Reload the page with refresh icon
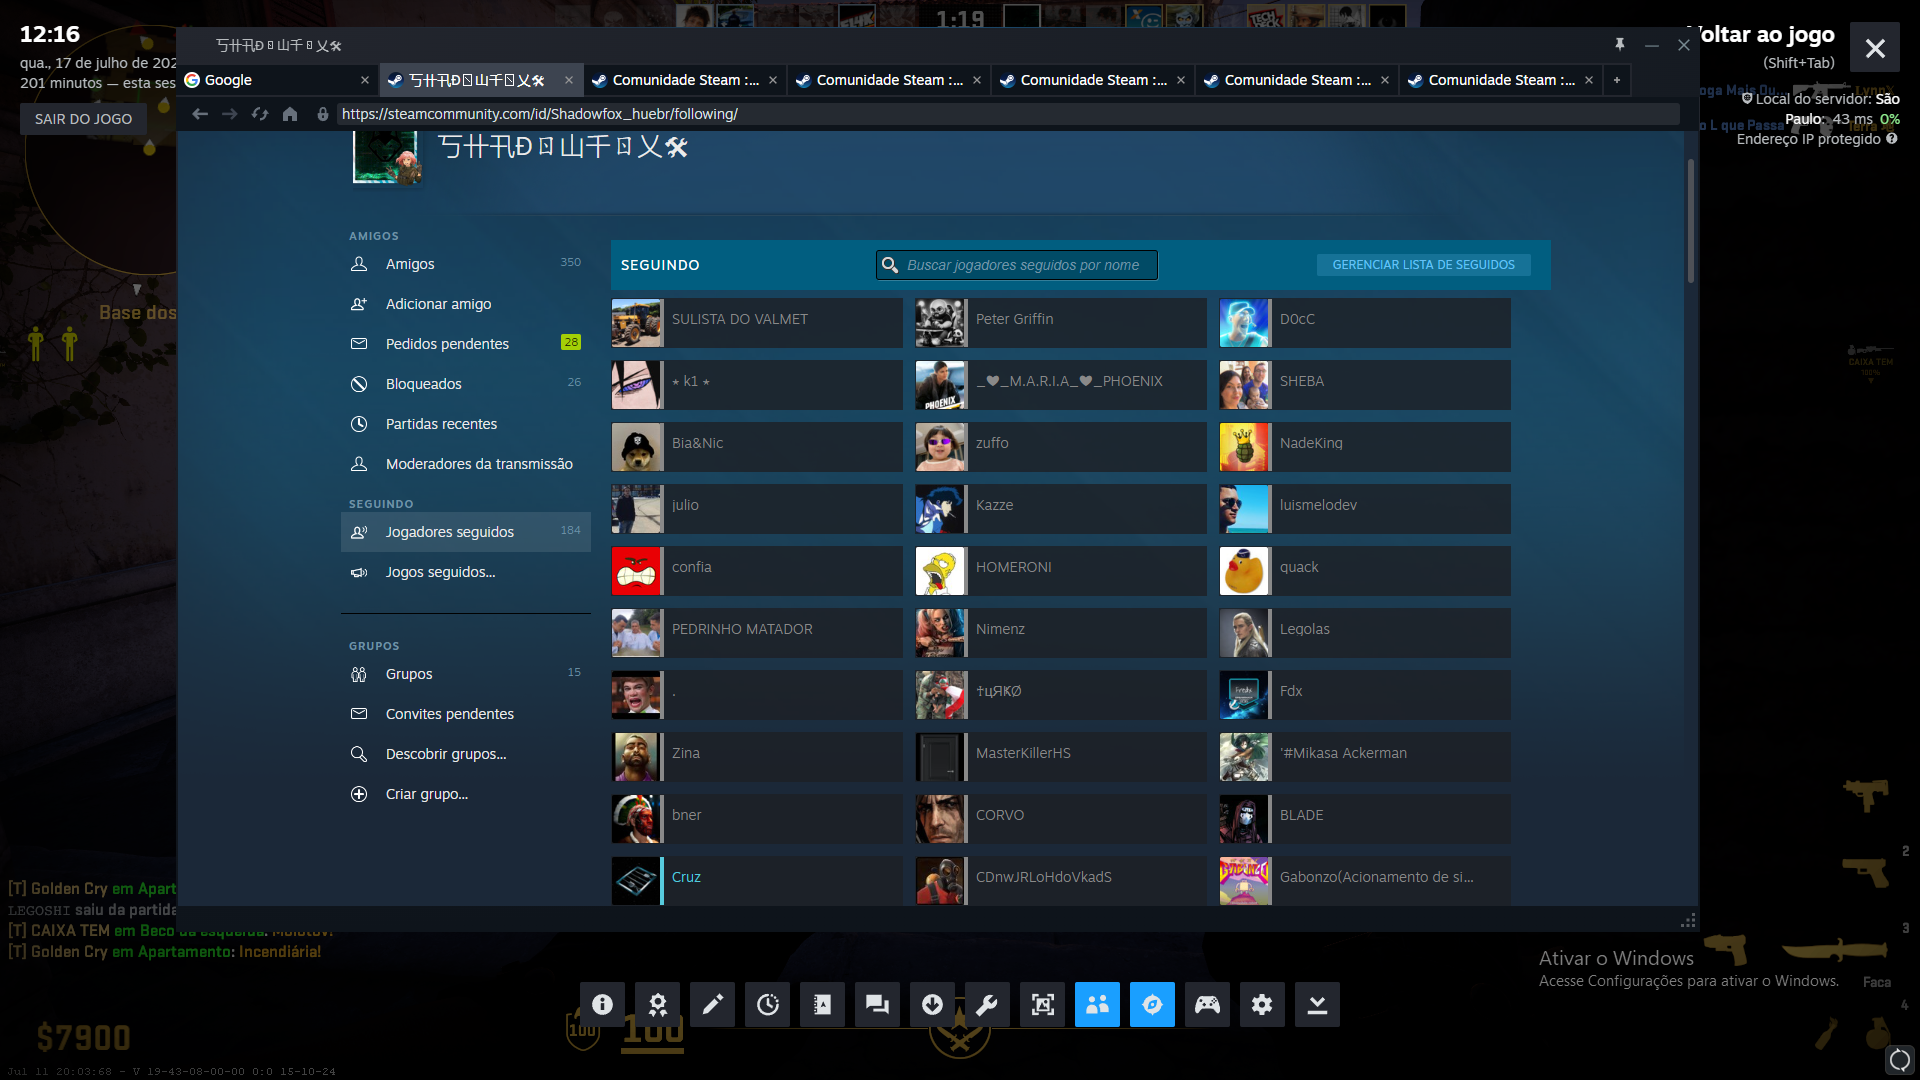 [x=260, y=114]
